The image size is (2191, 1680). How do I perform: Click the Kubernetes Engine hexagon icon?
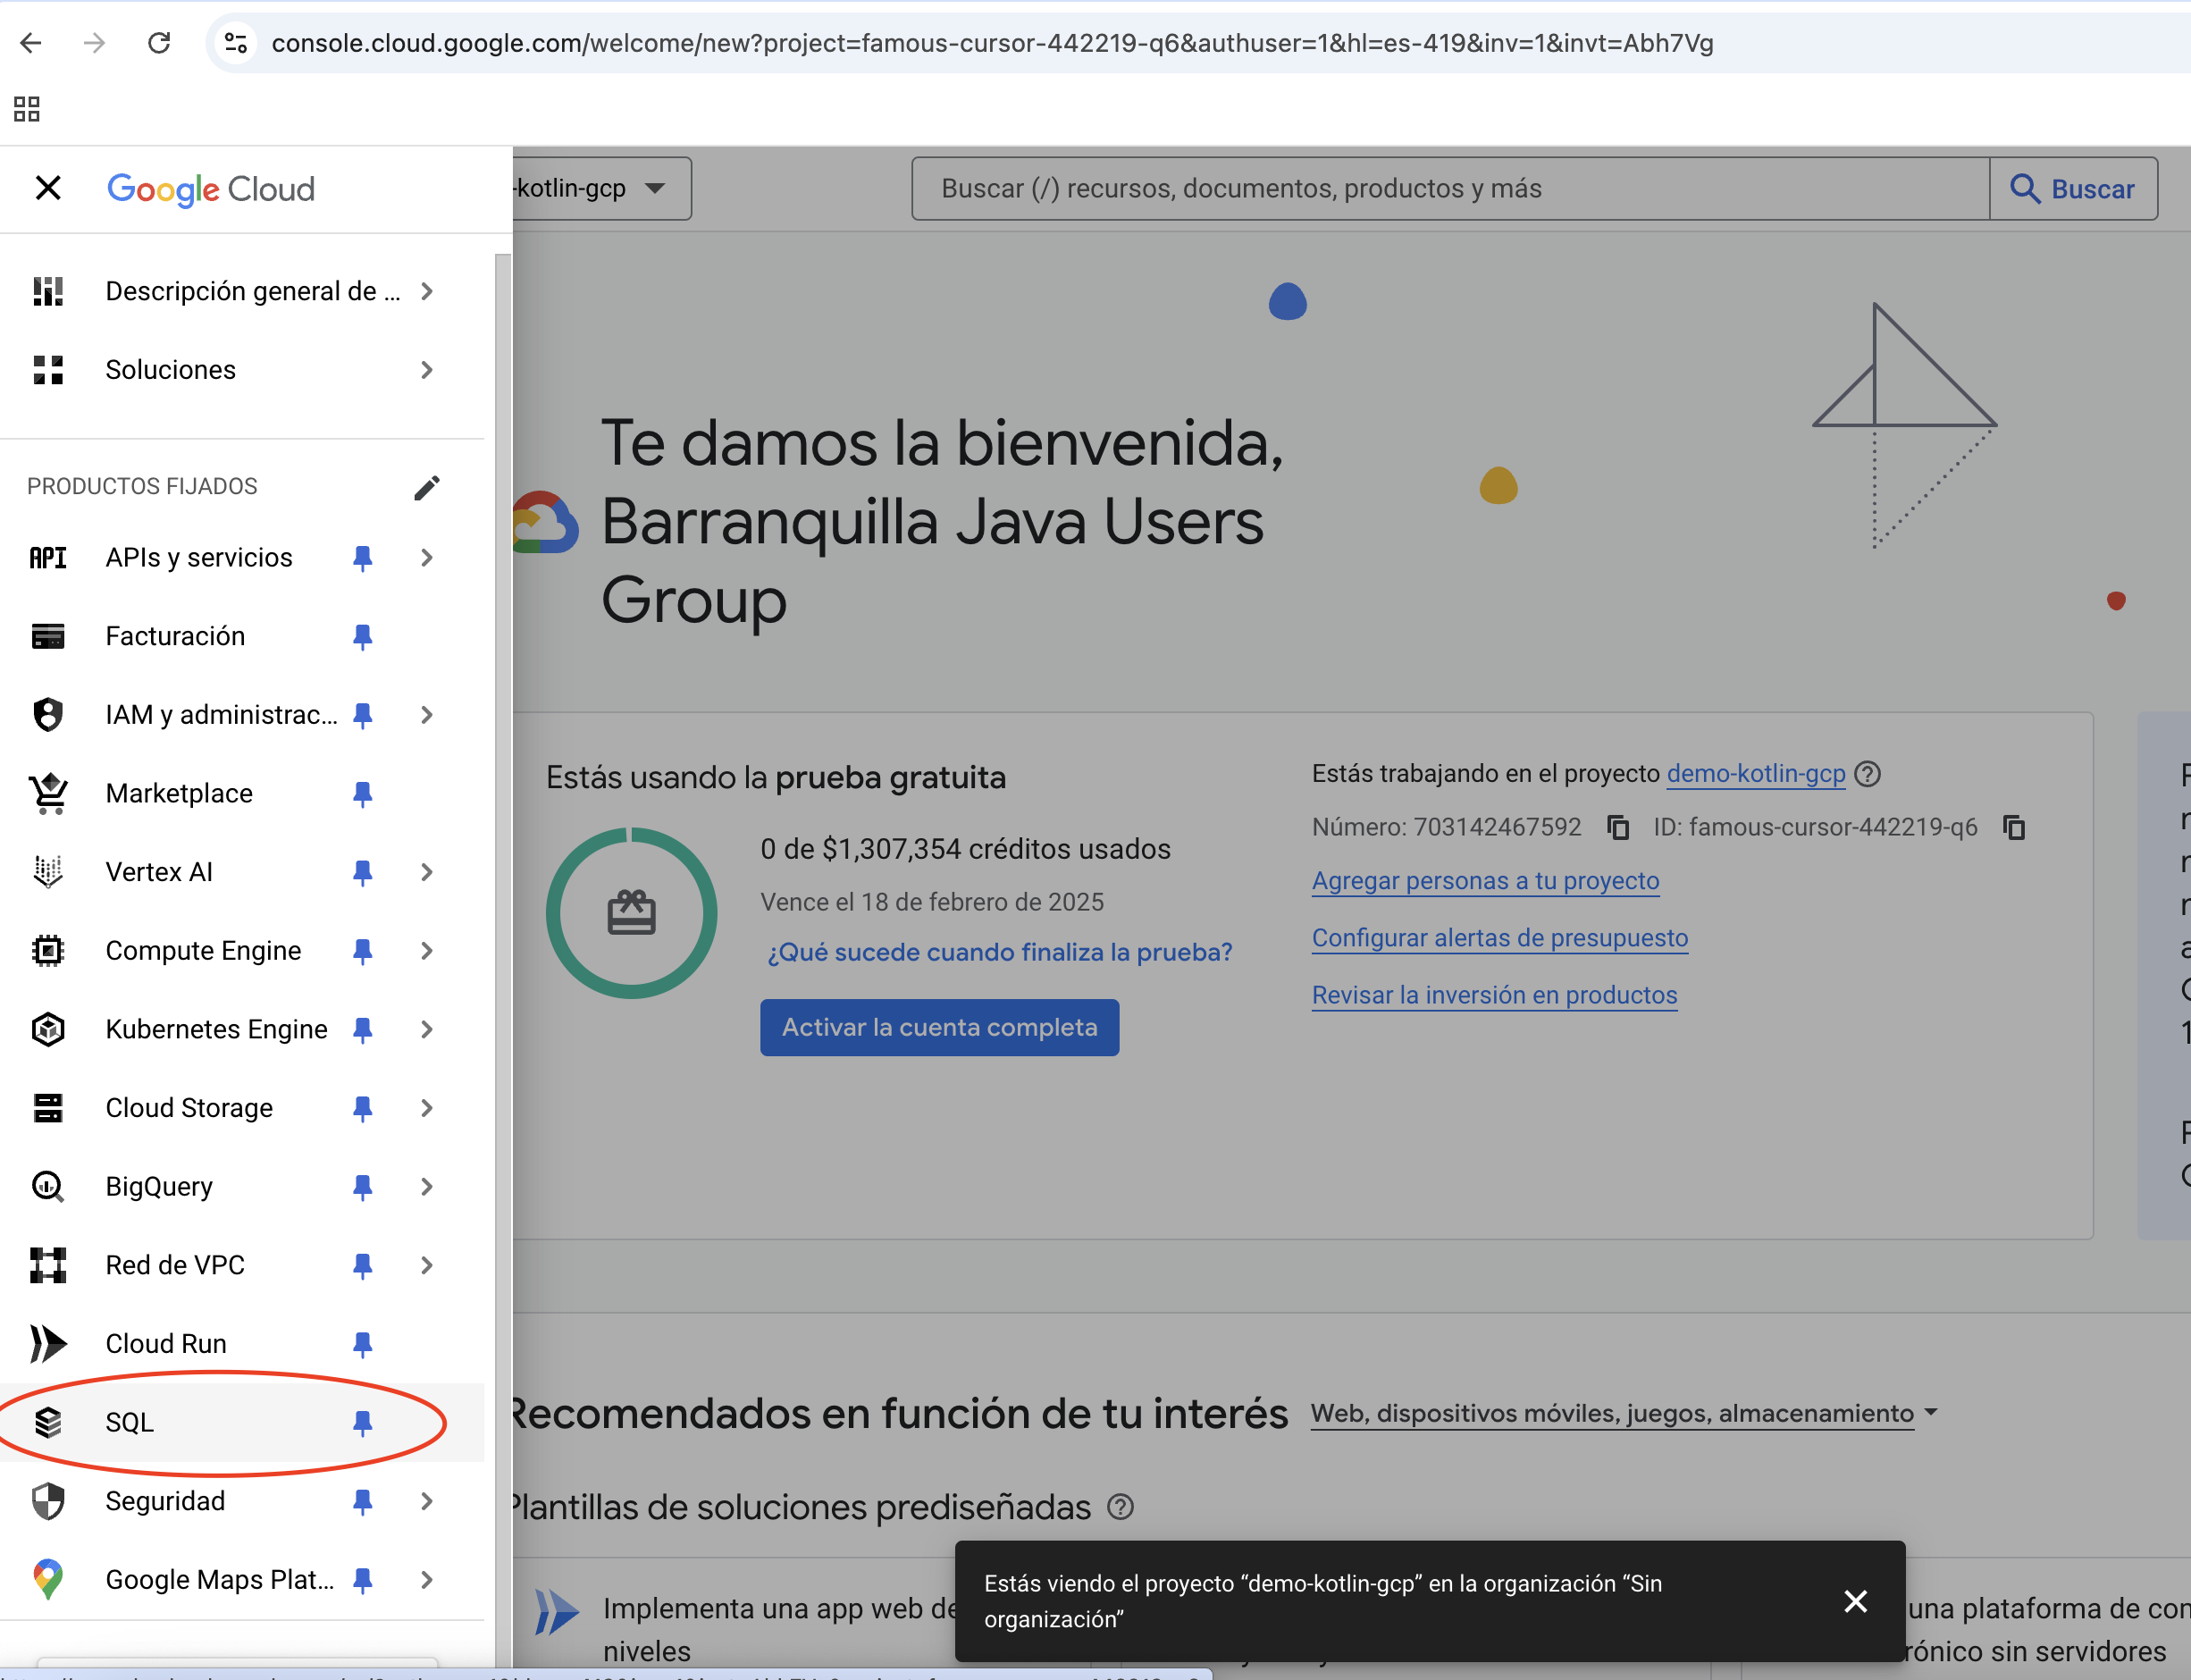coord(47,1029)
